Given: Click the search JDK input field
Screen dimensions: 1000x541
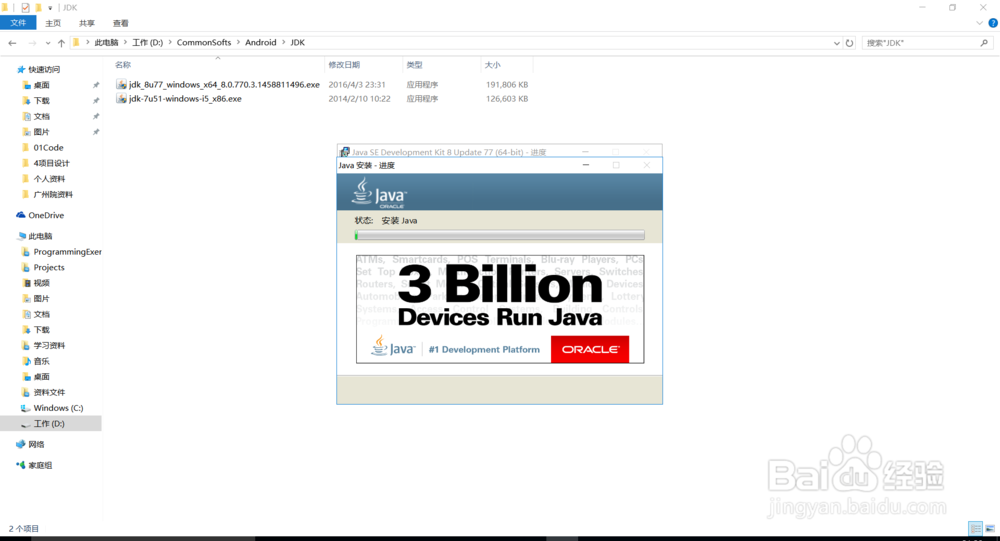Looking at the screenshot, I should point(920,43).
